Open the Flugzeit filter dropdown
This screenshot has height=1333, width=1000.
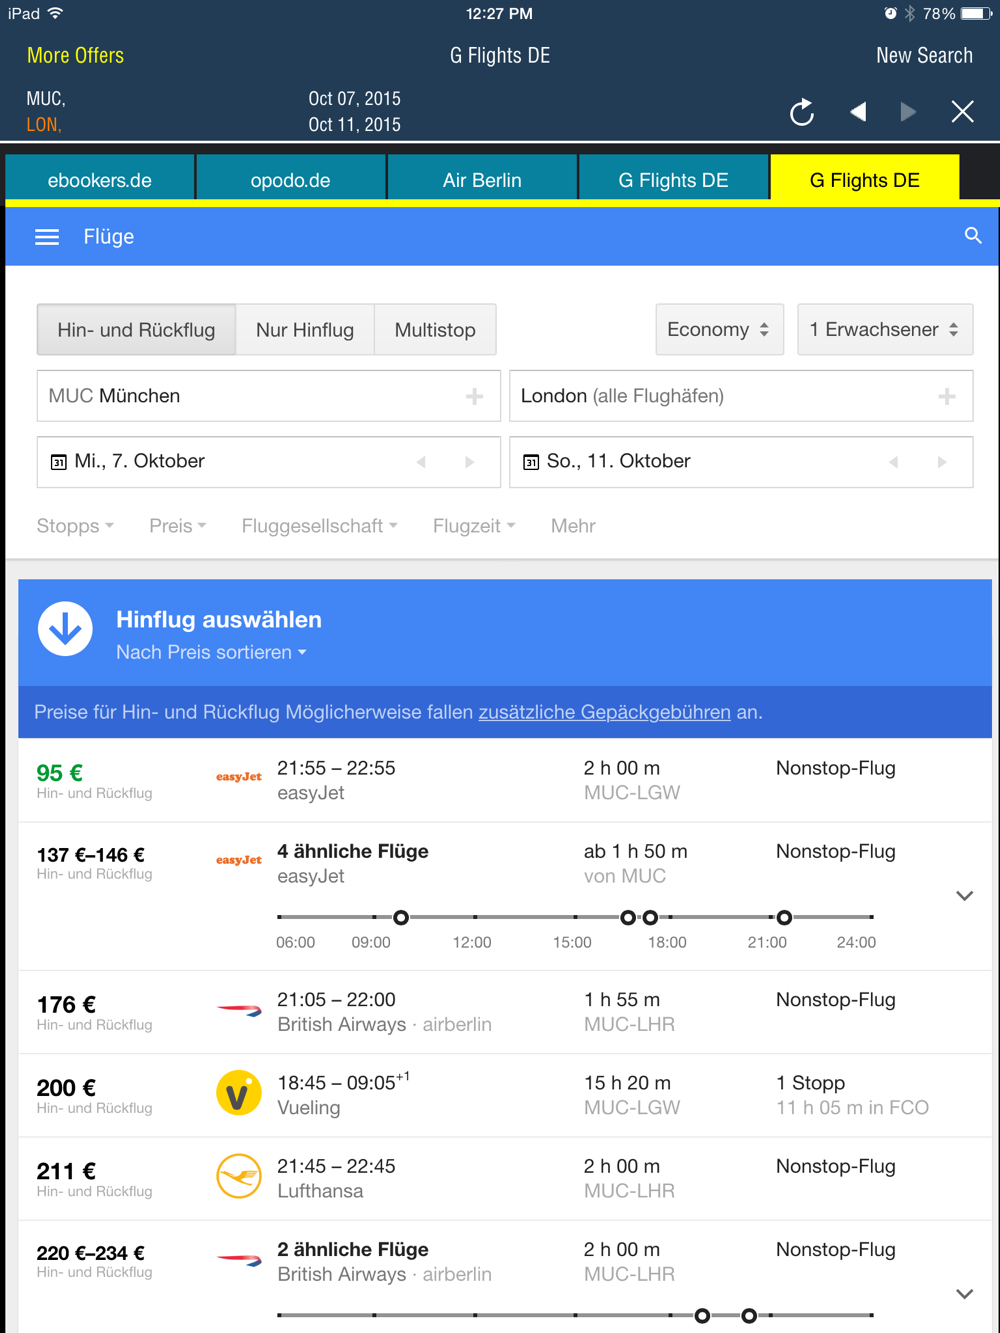[x=474, y=526]
